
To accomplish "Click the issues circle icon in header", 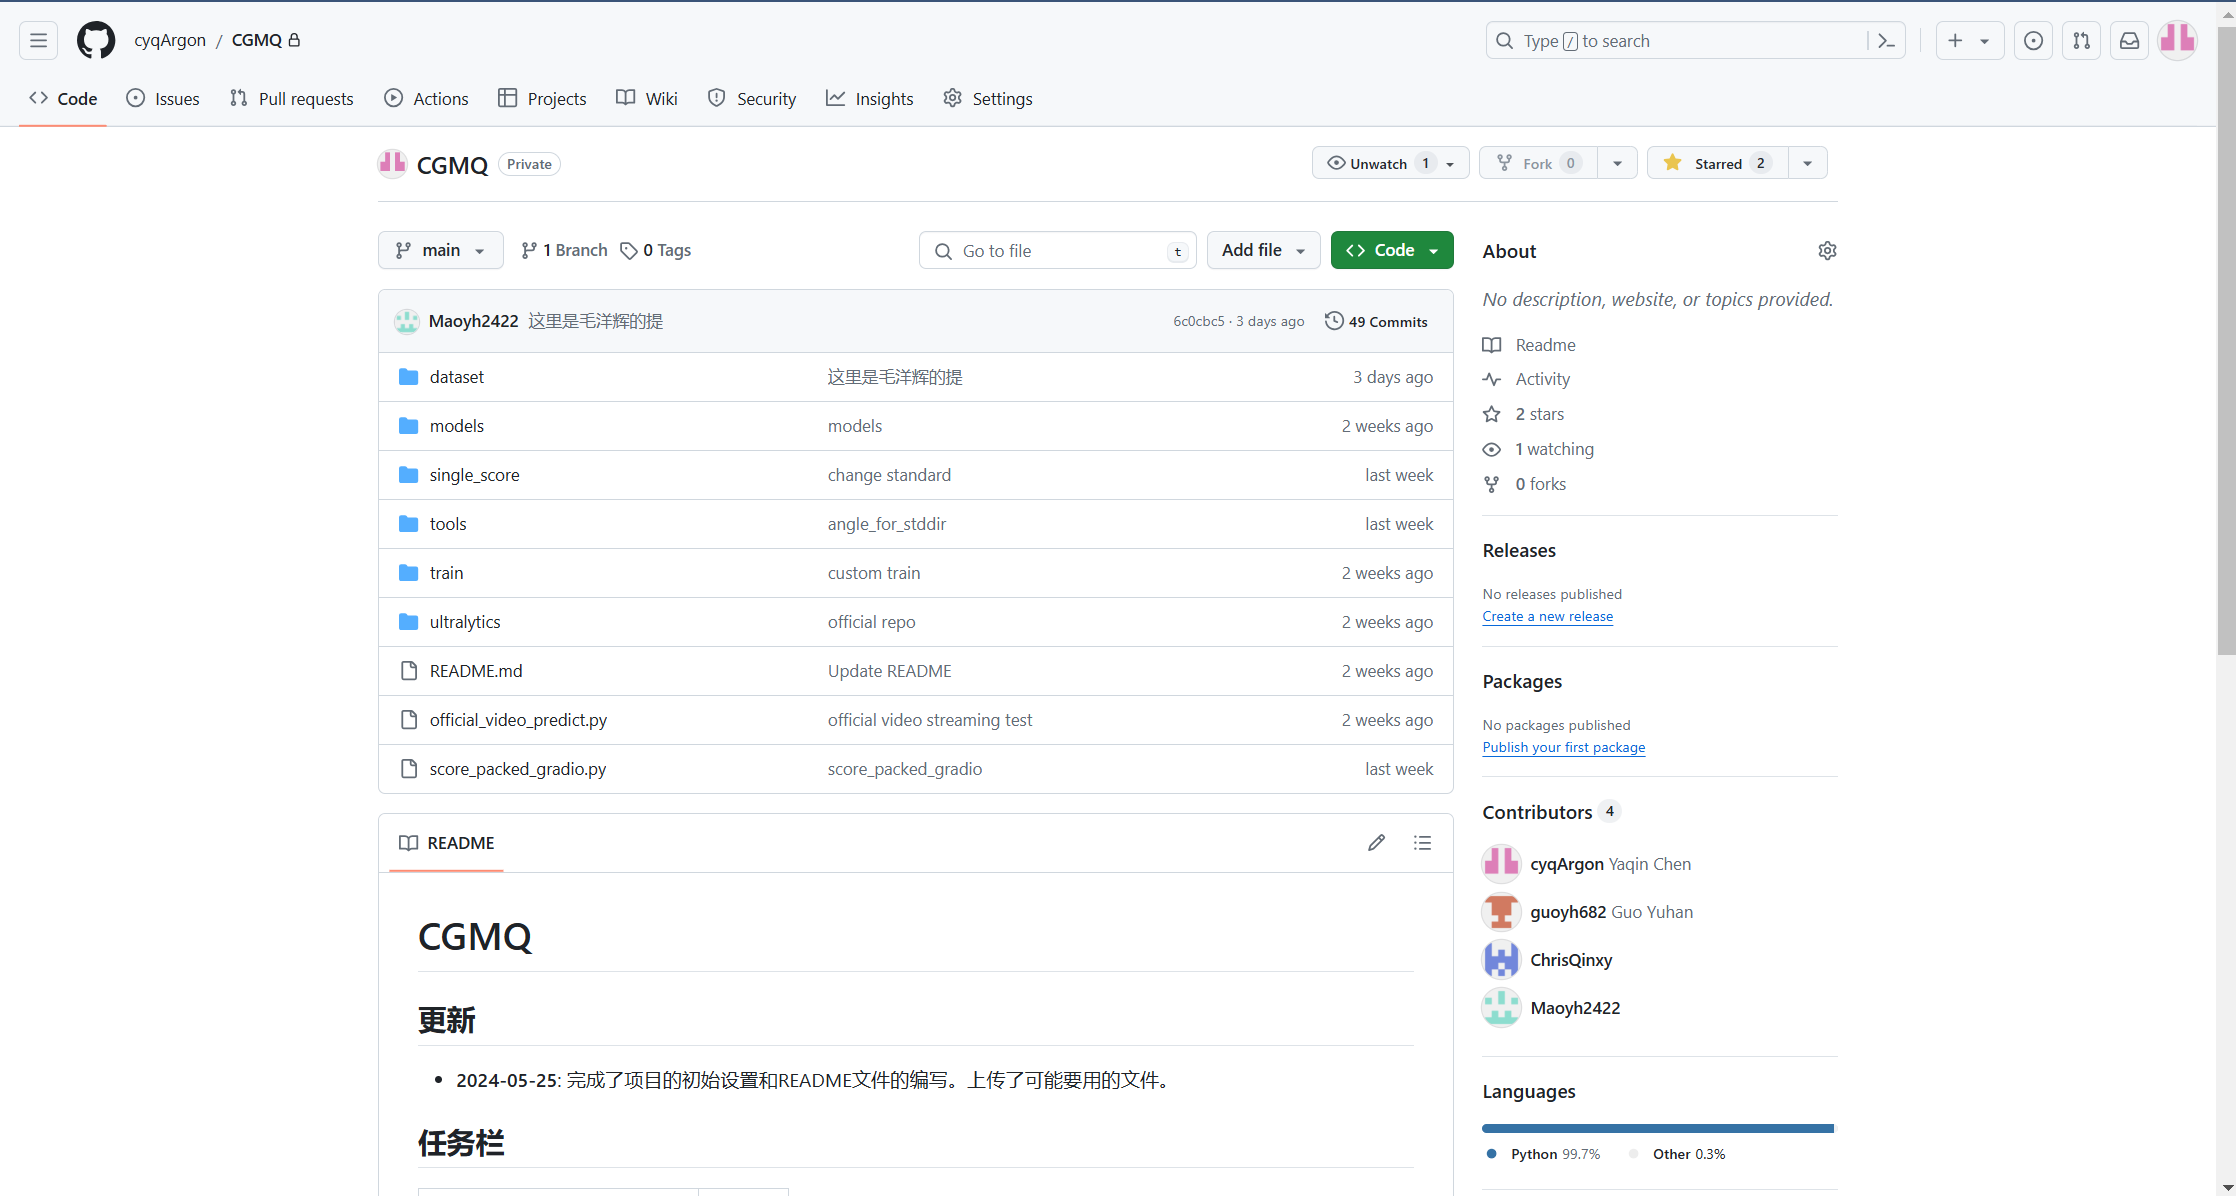I will [2033, 41].
